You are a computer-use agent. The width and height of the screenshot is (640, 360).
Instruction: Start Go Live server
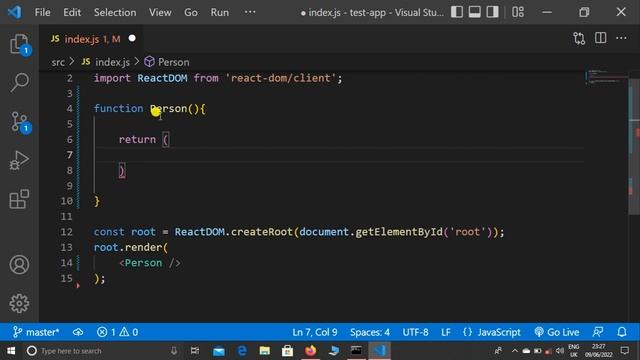[557, 332]
